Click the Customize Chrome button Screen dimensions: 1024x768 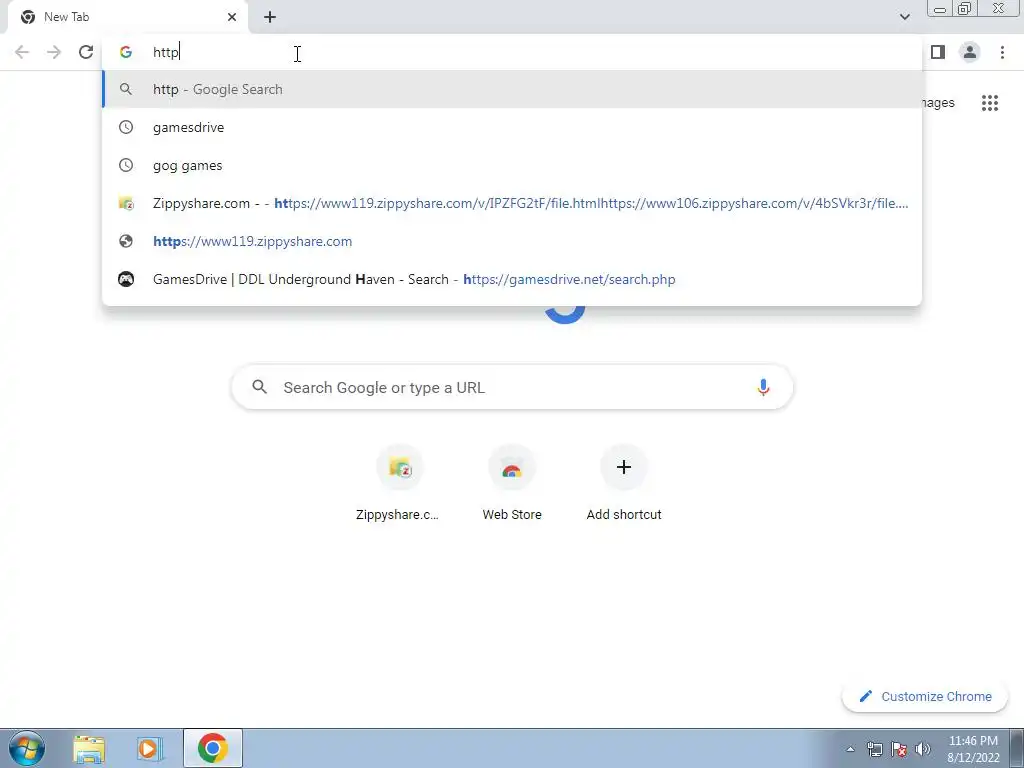click(925, 696)
